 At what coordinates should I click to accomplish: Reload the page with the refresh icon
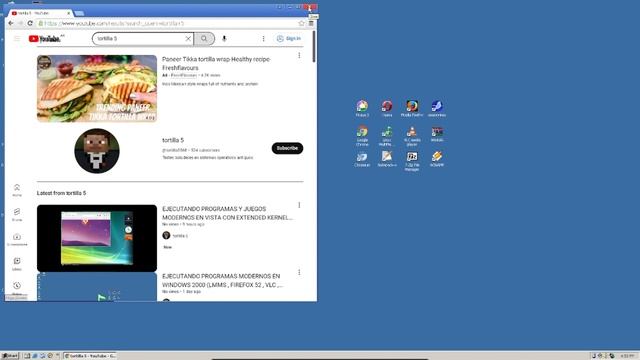tap(30, 23)
